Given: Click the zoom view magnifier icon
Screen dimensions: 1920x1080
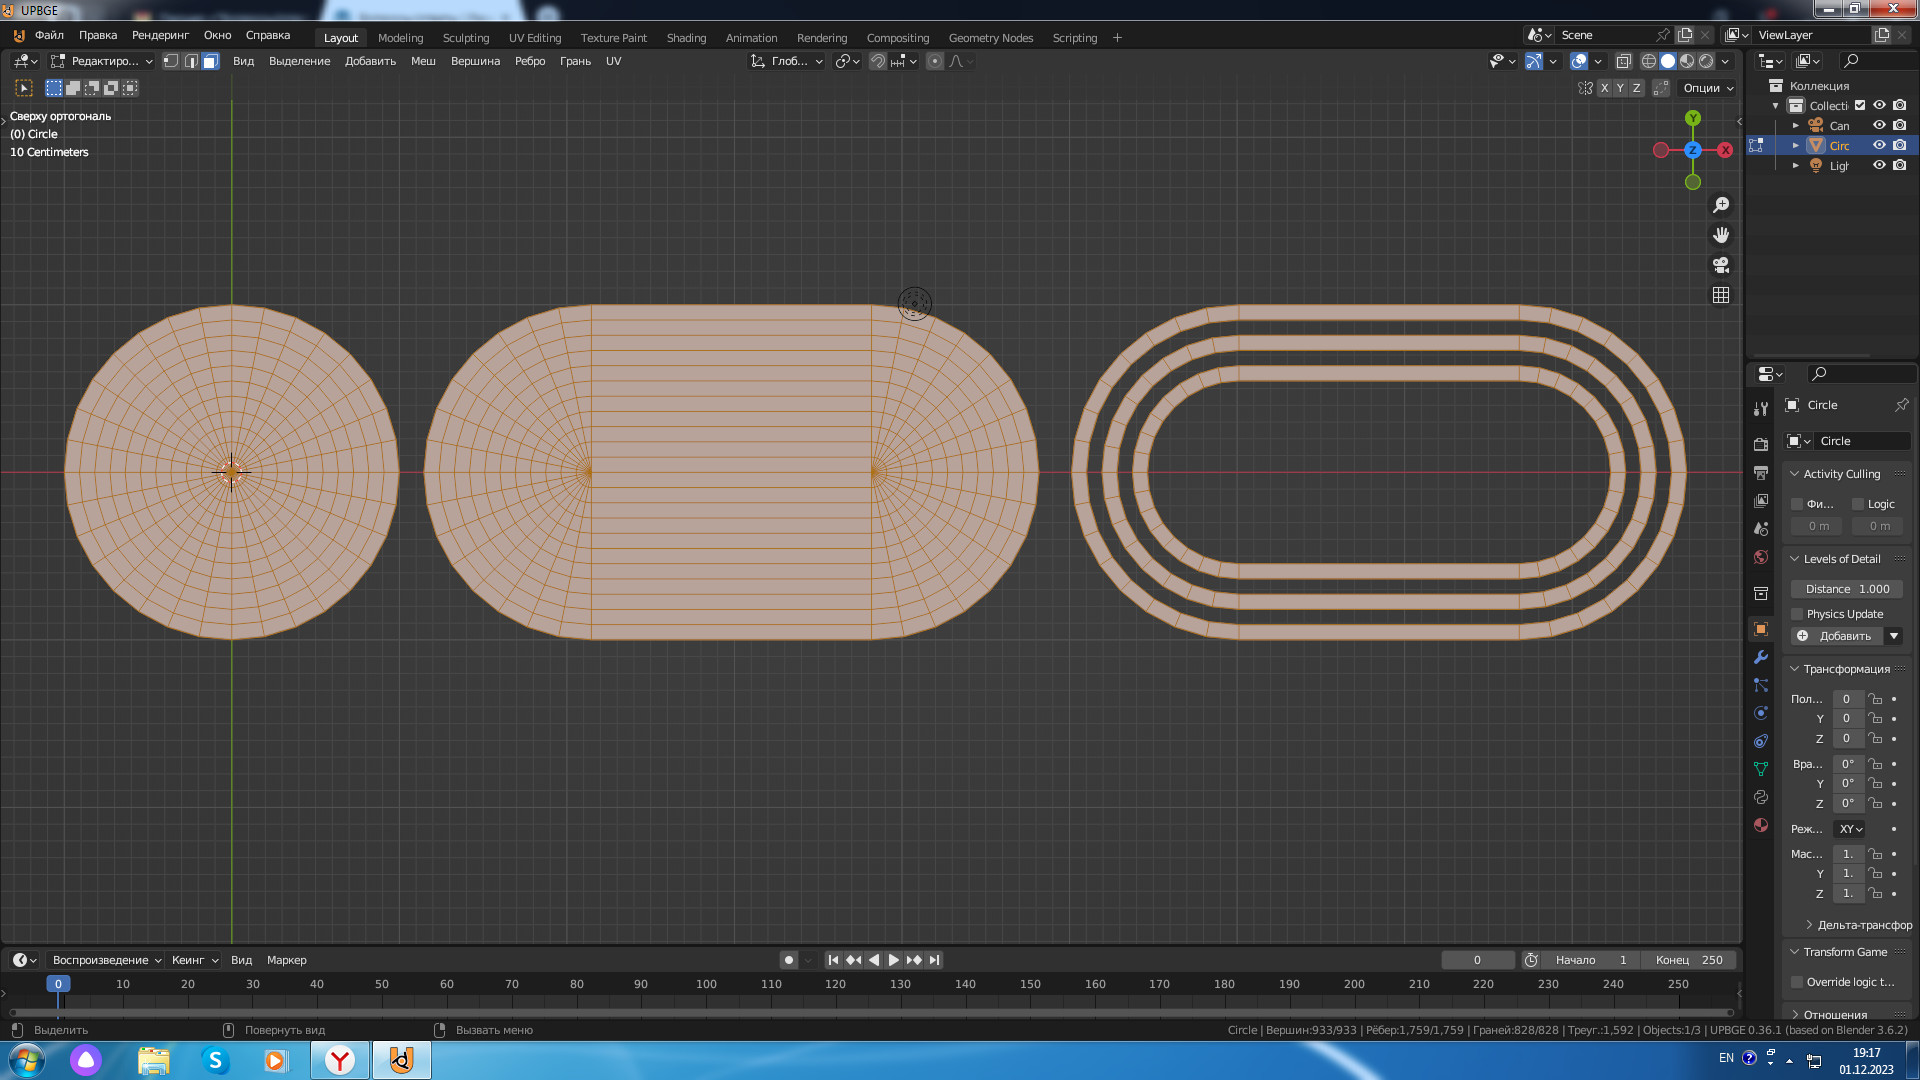Looking at the screenshot, I should tap(1721, 205).
